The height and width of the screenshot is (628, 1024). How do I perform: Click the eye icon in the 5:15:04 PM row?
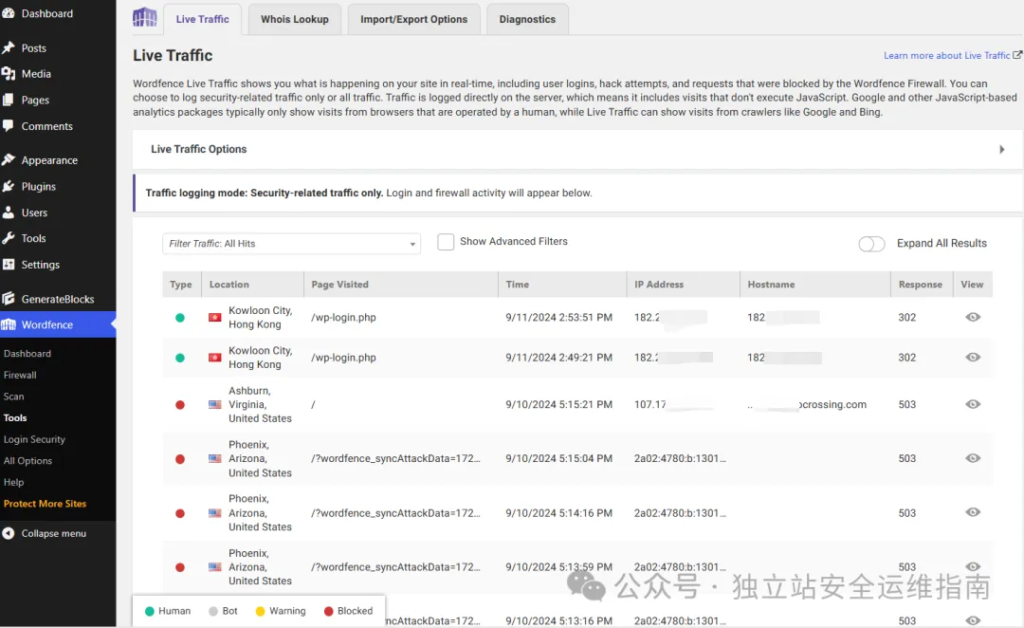pos(972,458)
